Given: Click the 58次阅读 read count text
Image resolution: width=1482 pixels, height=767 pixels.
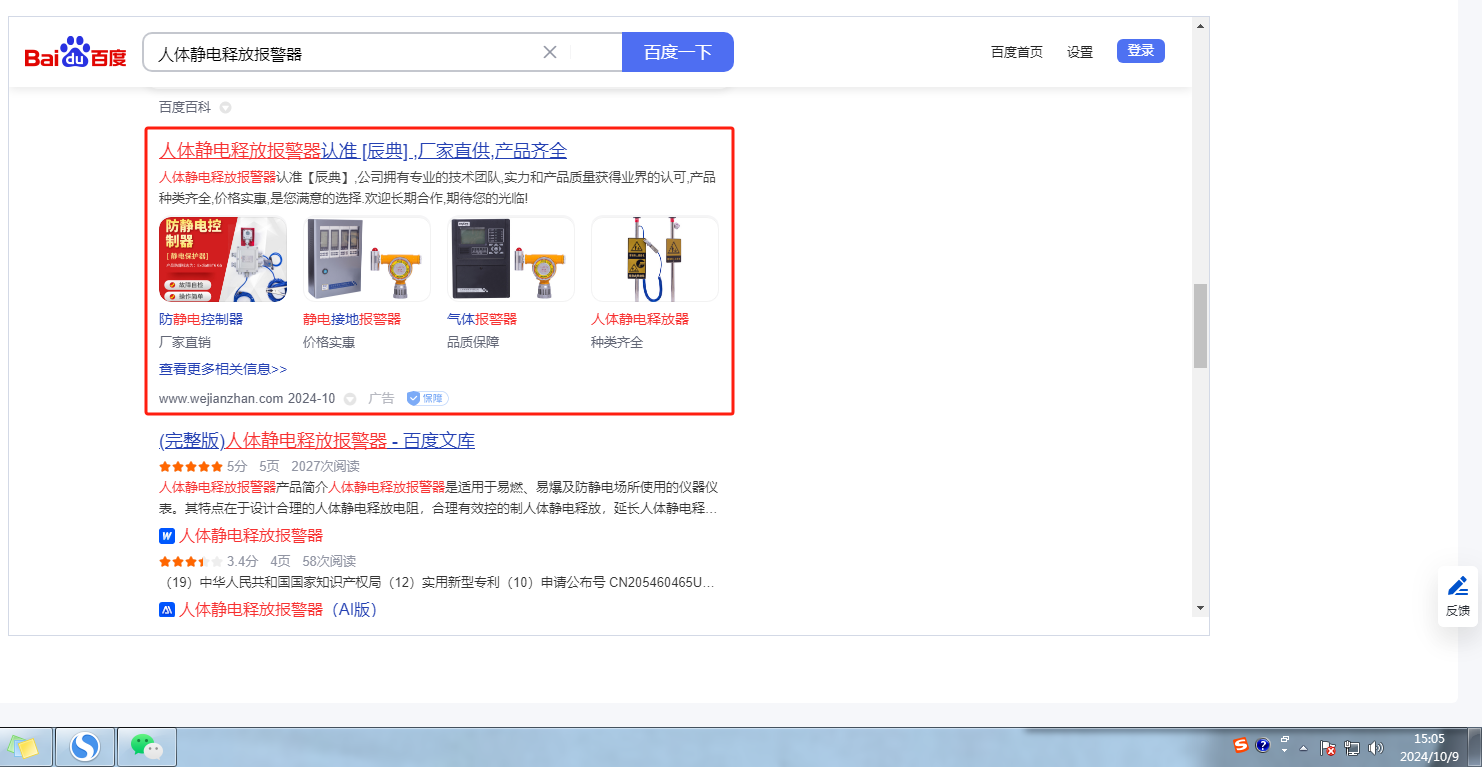Looking at the screenshot, I should click(329, 561).
